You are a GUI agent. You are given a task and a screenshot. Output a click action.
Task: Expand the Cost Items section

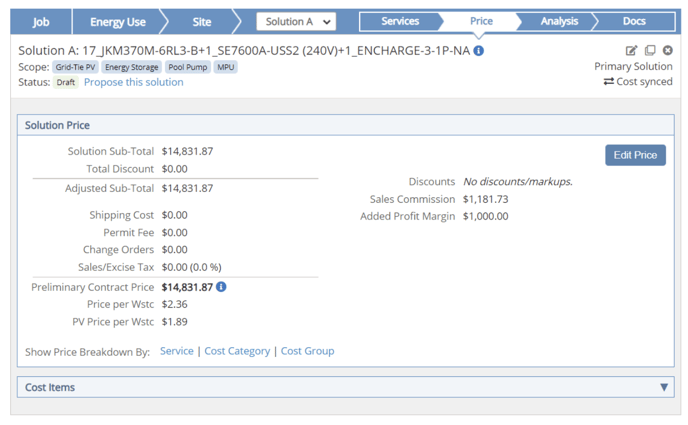pos(664,387)
